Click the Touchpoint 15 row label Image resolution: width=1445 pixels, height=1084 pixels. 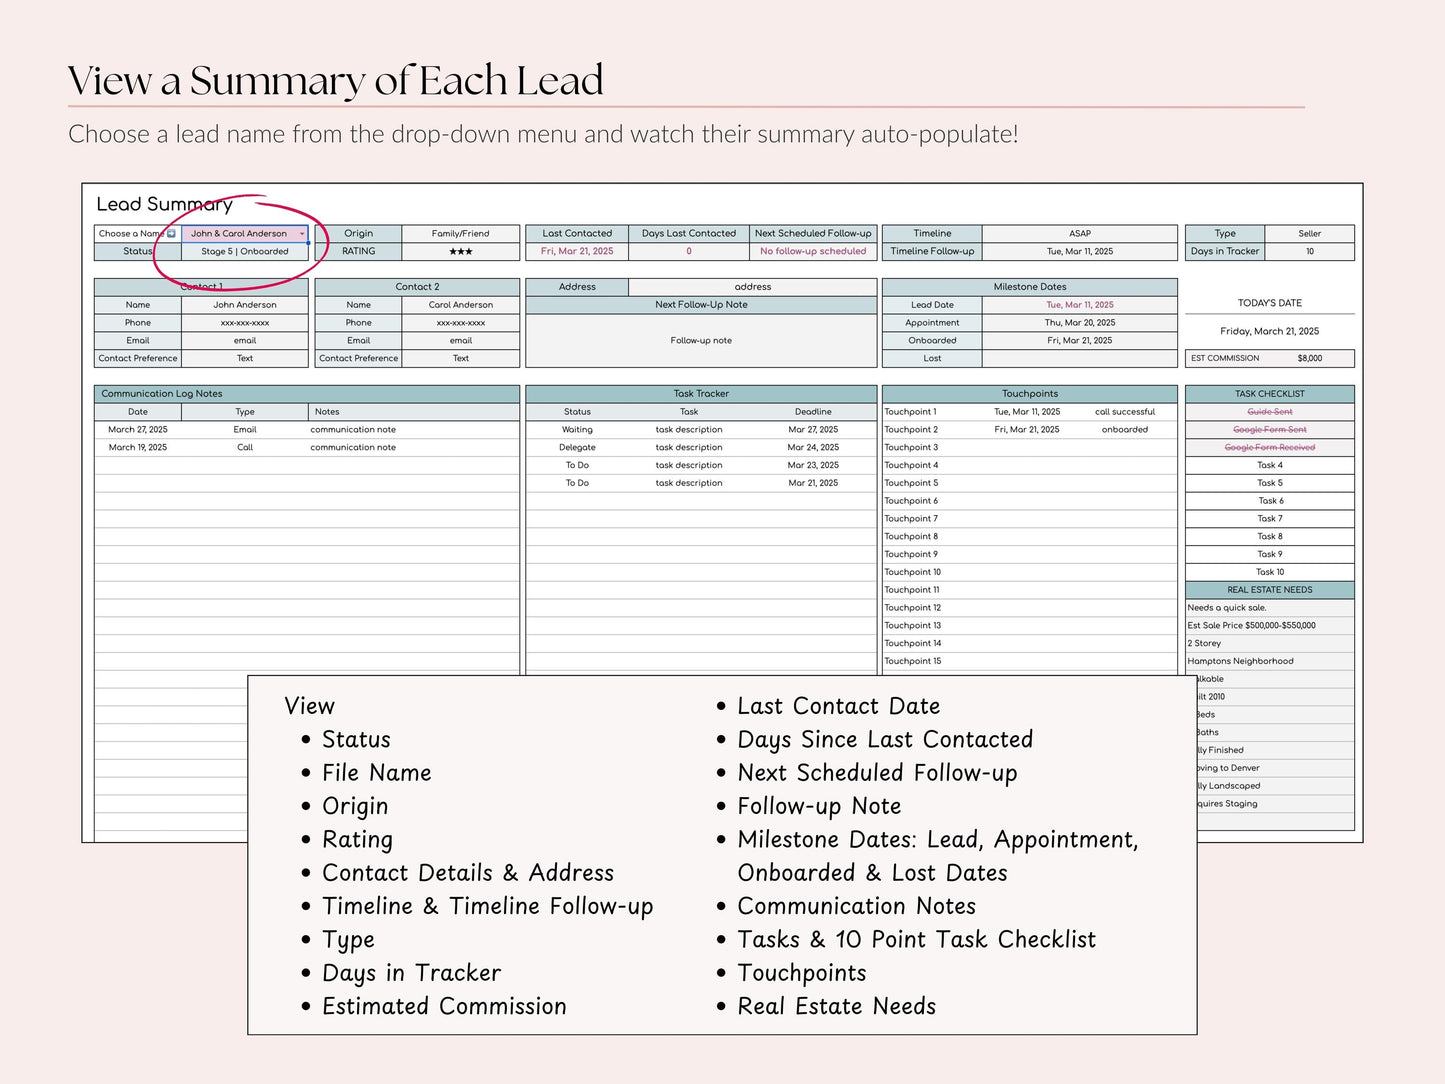(913, 661)
